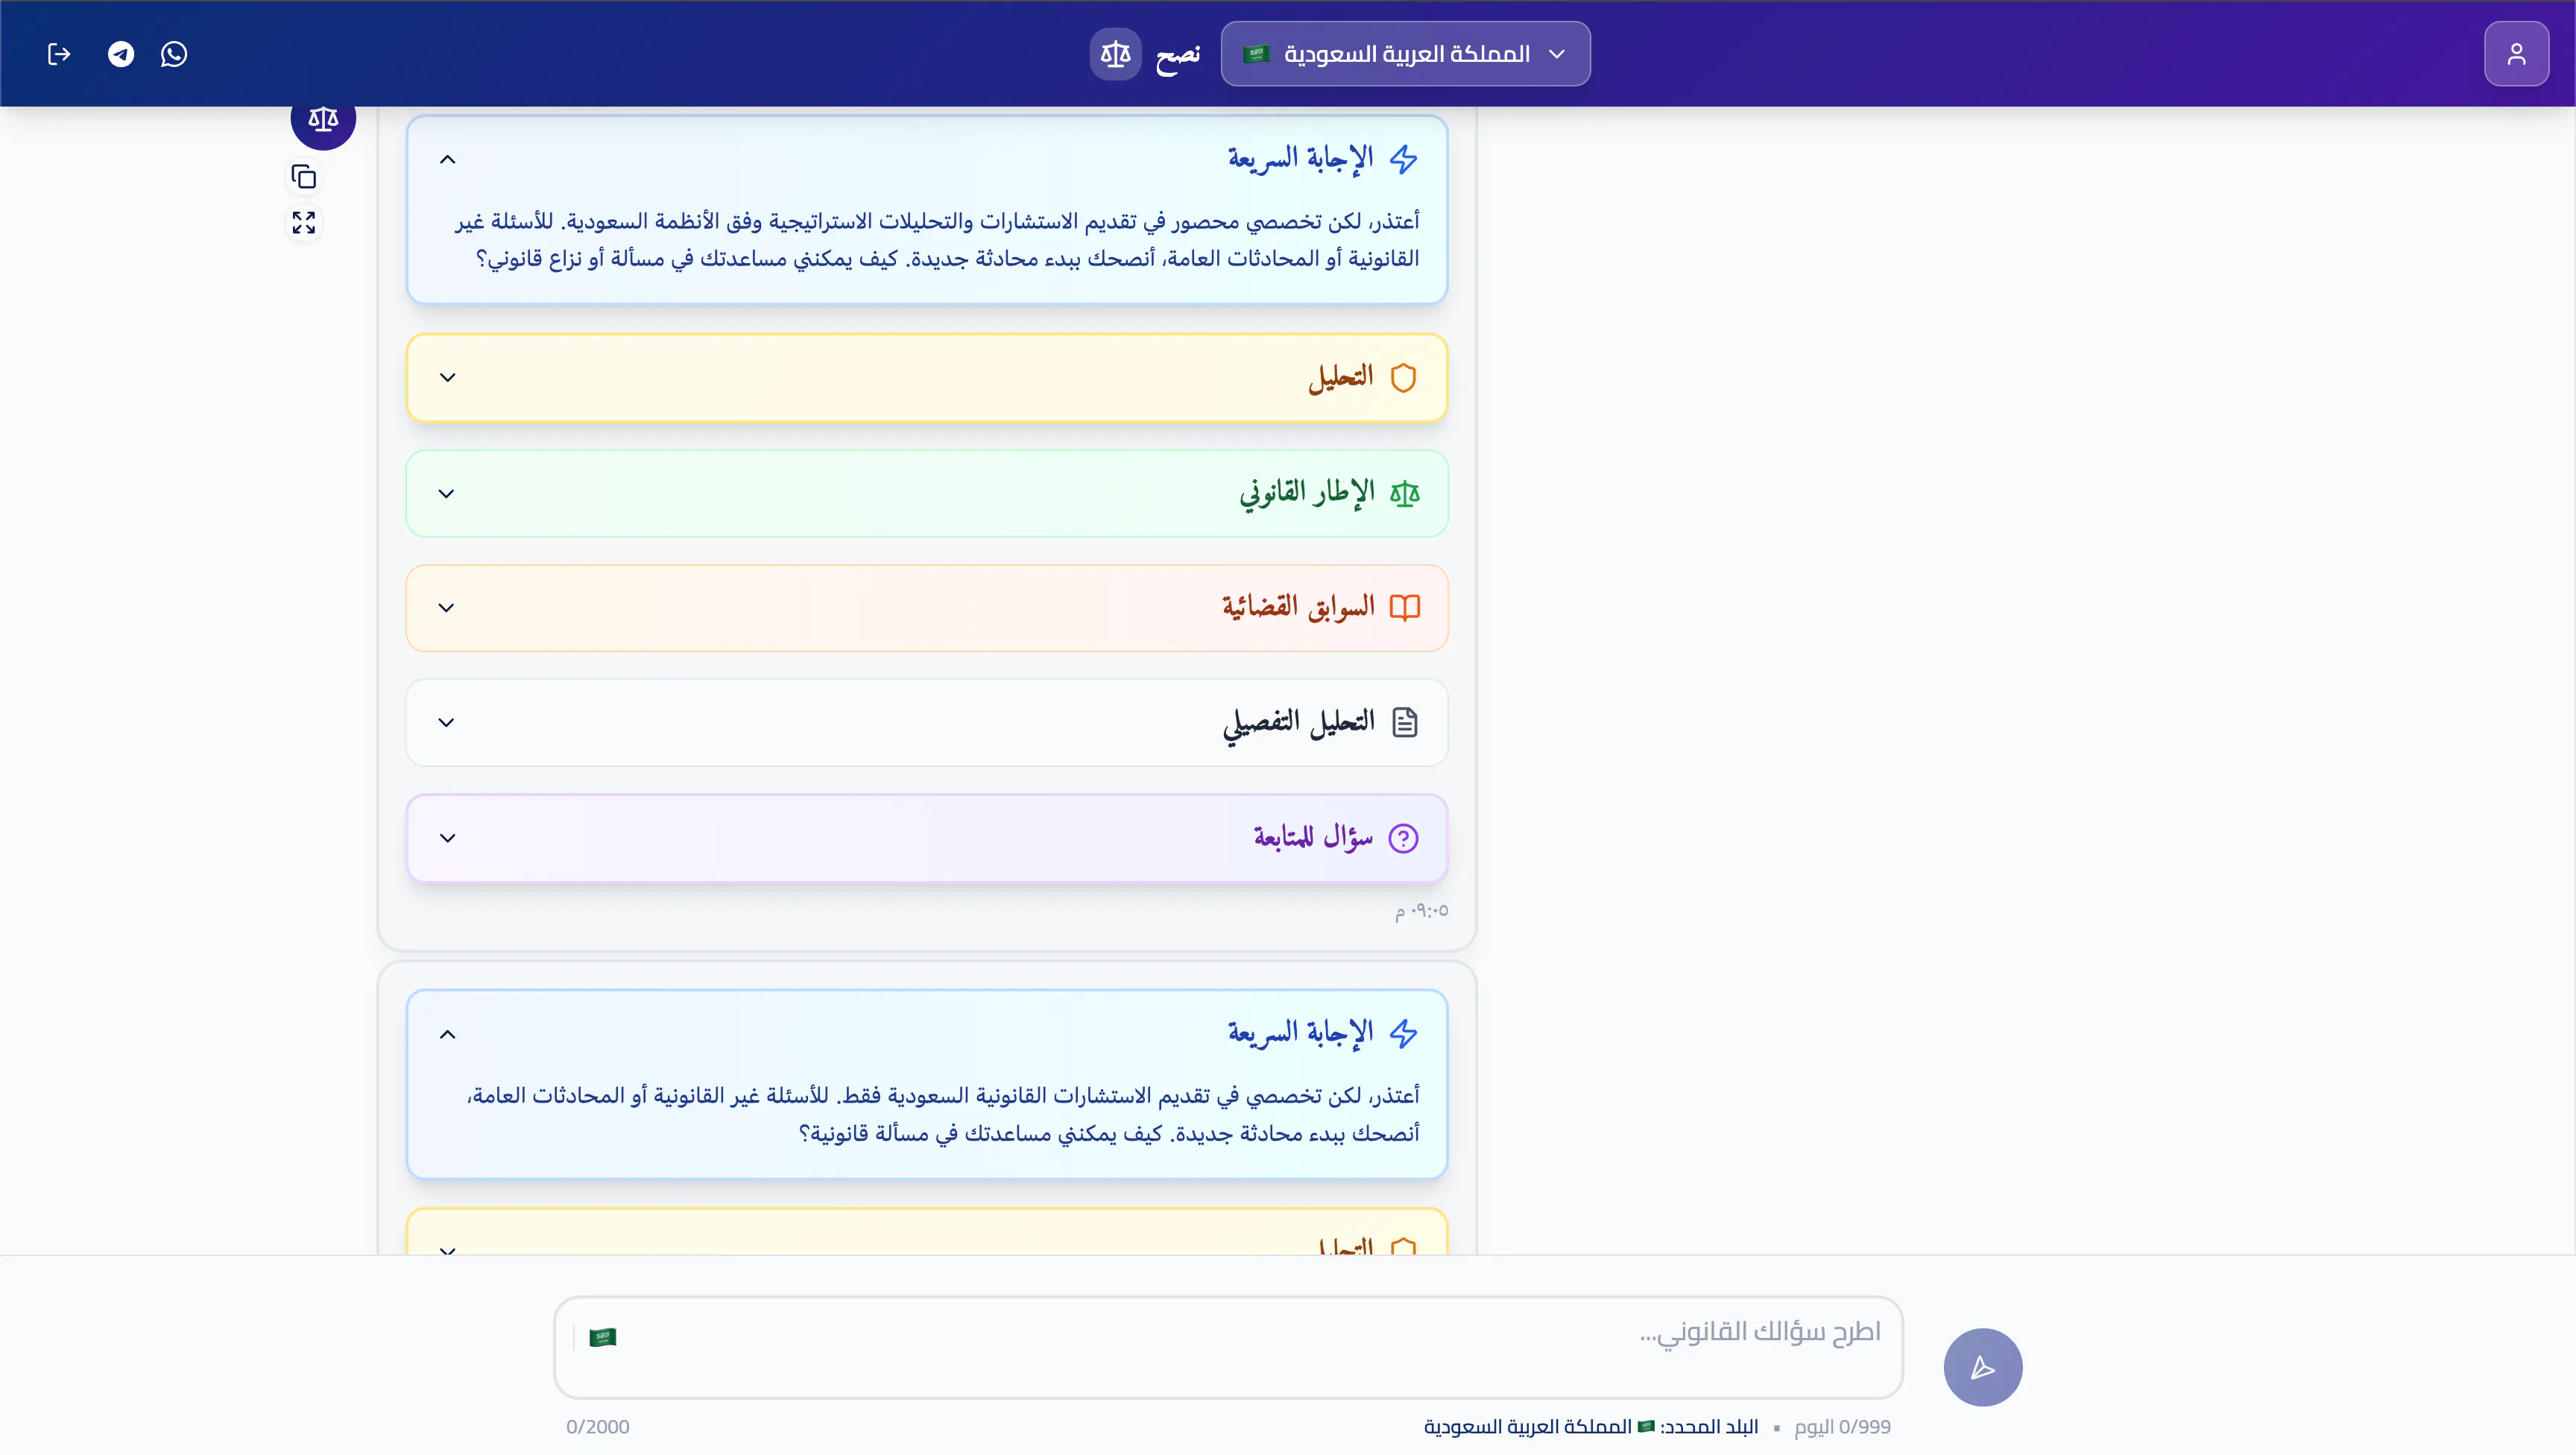The width and height of the screenshot is (2576, 1455).
Task: Click lightning icon in second الإجابة السريعة
Action: (x=1404, y=1034)
